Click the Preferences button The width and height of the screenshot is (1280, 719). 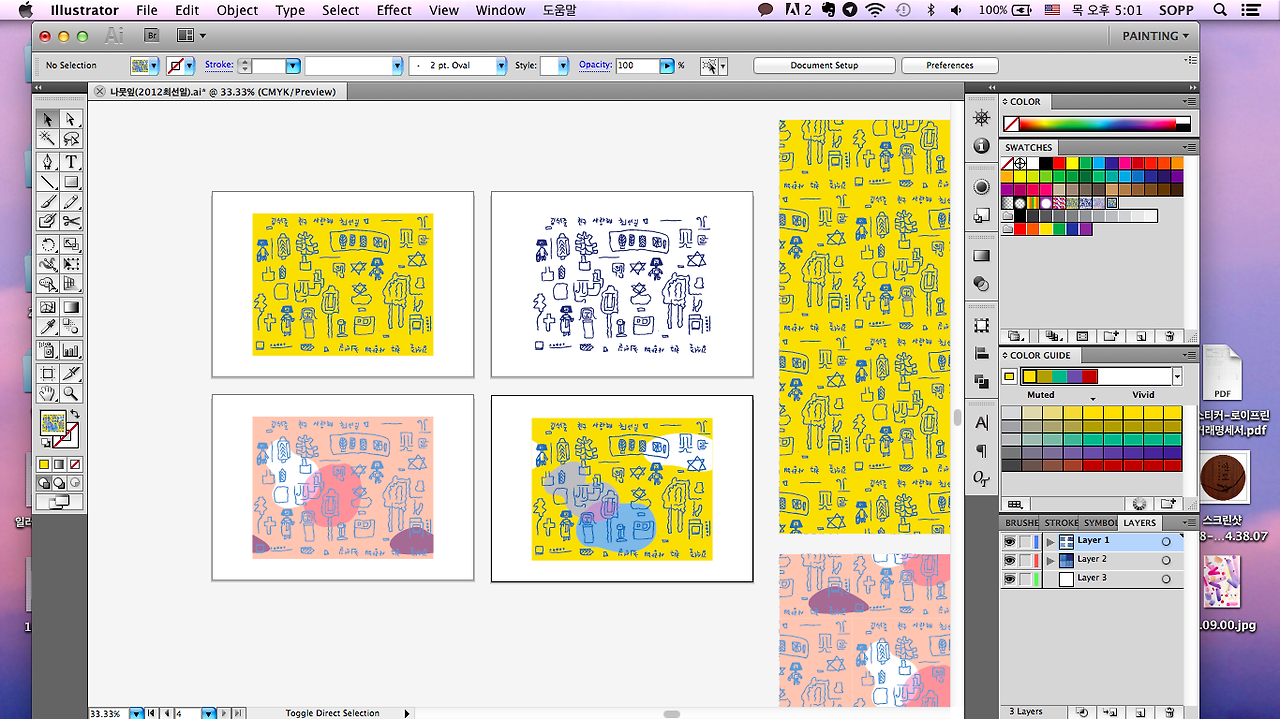point(950,66)
